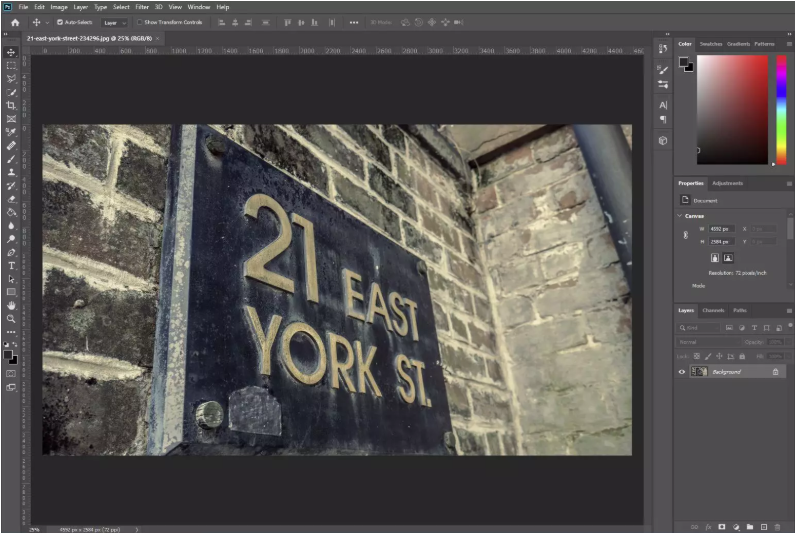This screenshot has height=533, width=795.
Task: Select the Brush tool
Action: [x=11, y=159]
